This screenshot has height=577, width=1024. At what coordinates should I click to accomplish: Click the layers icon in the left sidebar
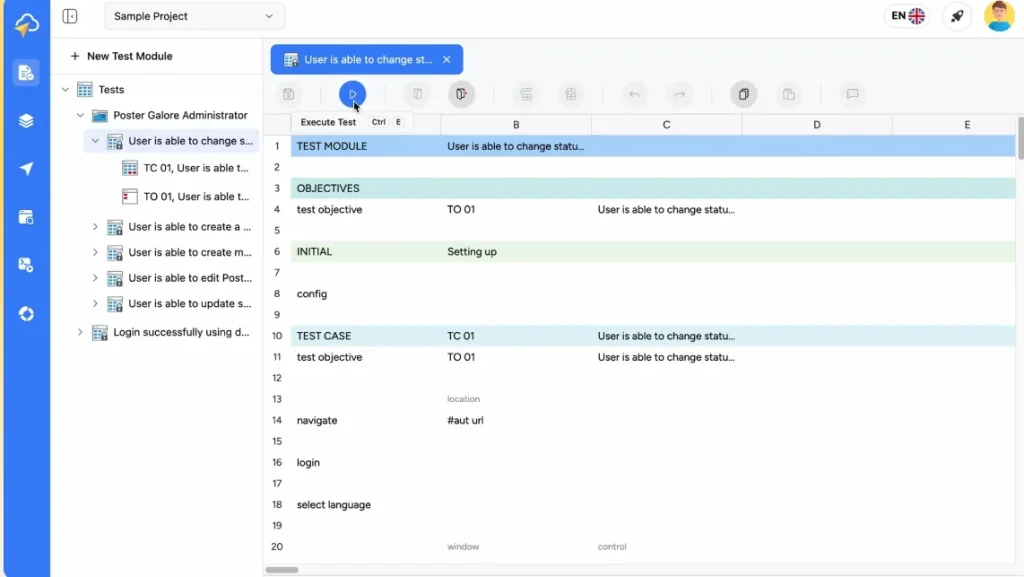coord(26,120)
